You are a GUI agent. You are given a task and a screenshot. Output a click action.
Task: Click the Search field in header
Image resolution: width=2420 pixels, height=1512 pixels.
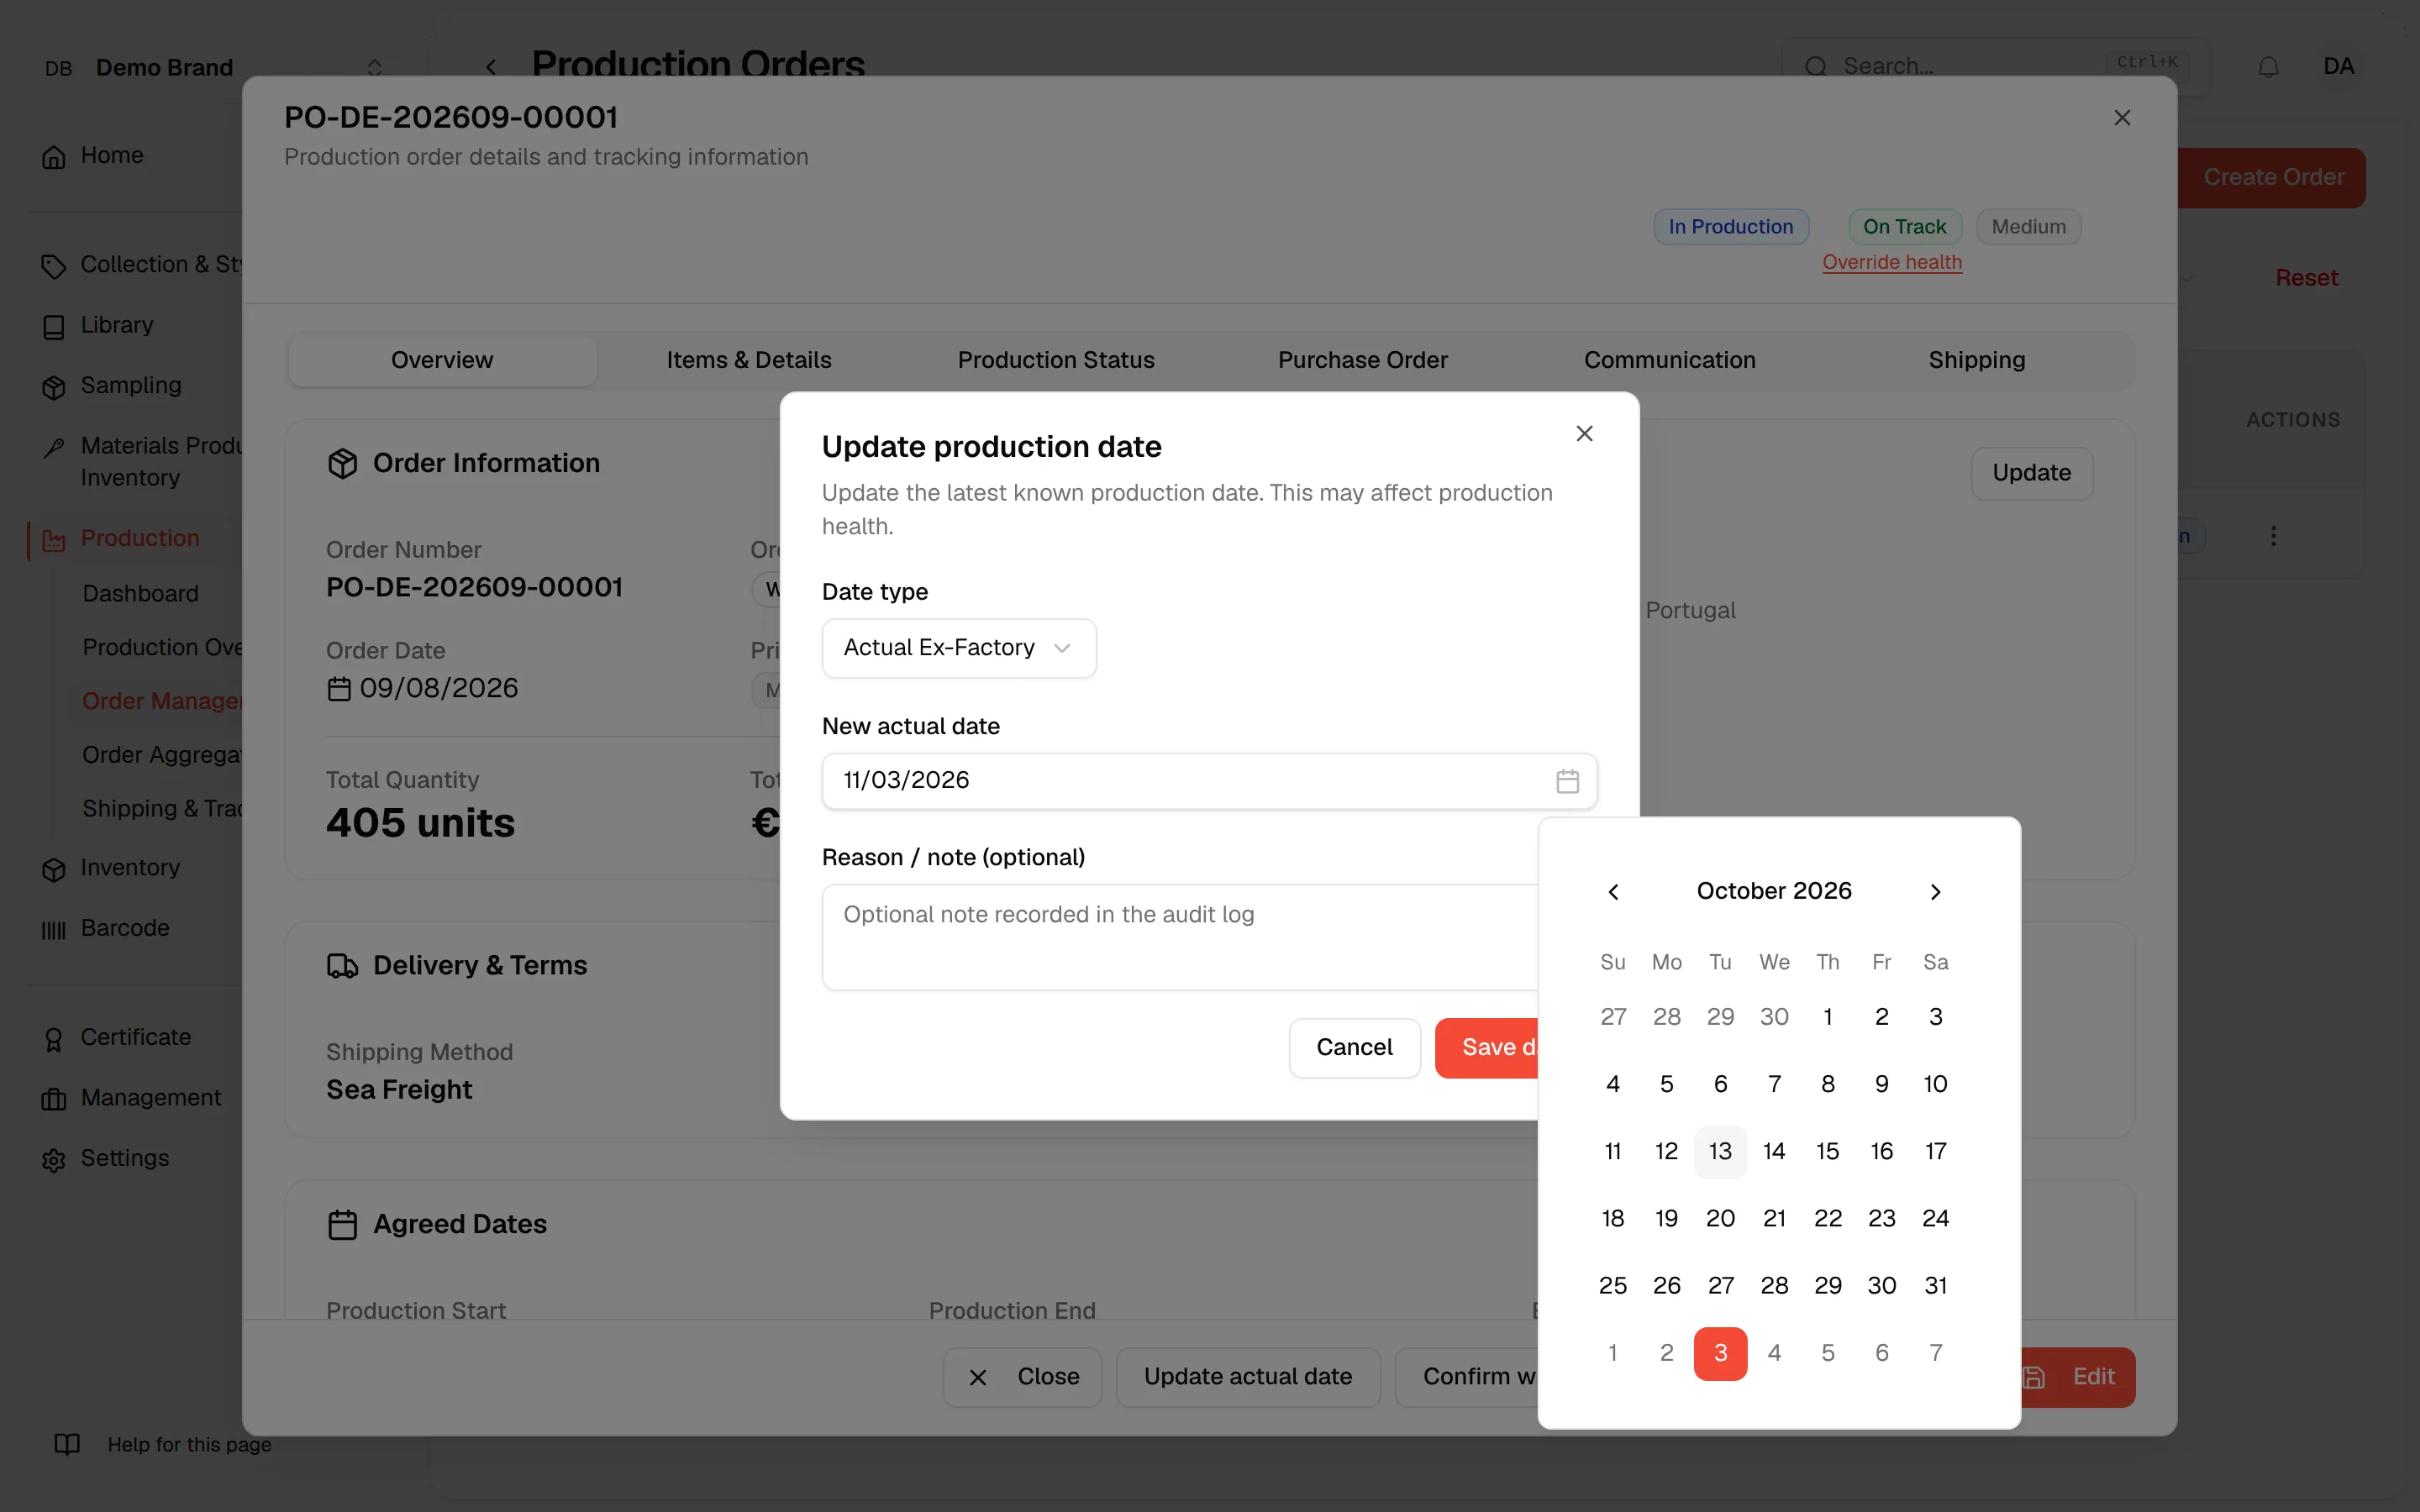pyautogui.click(x=1995, y=67)
